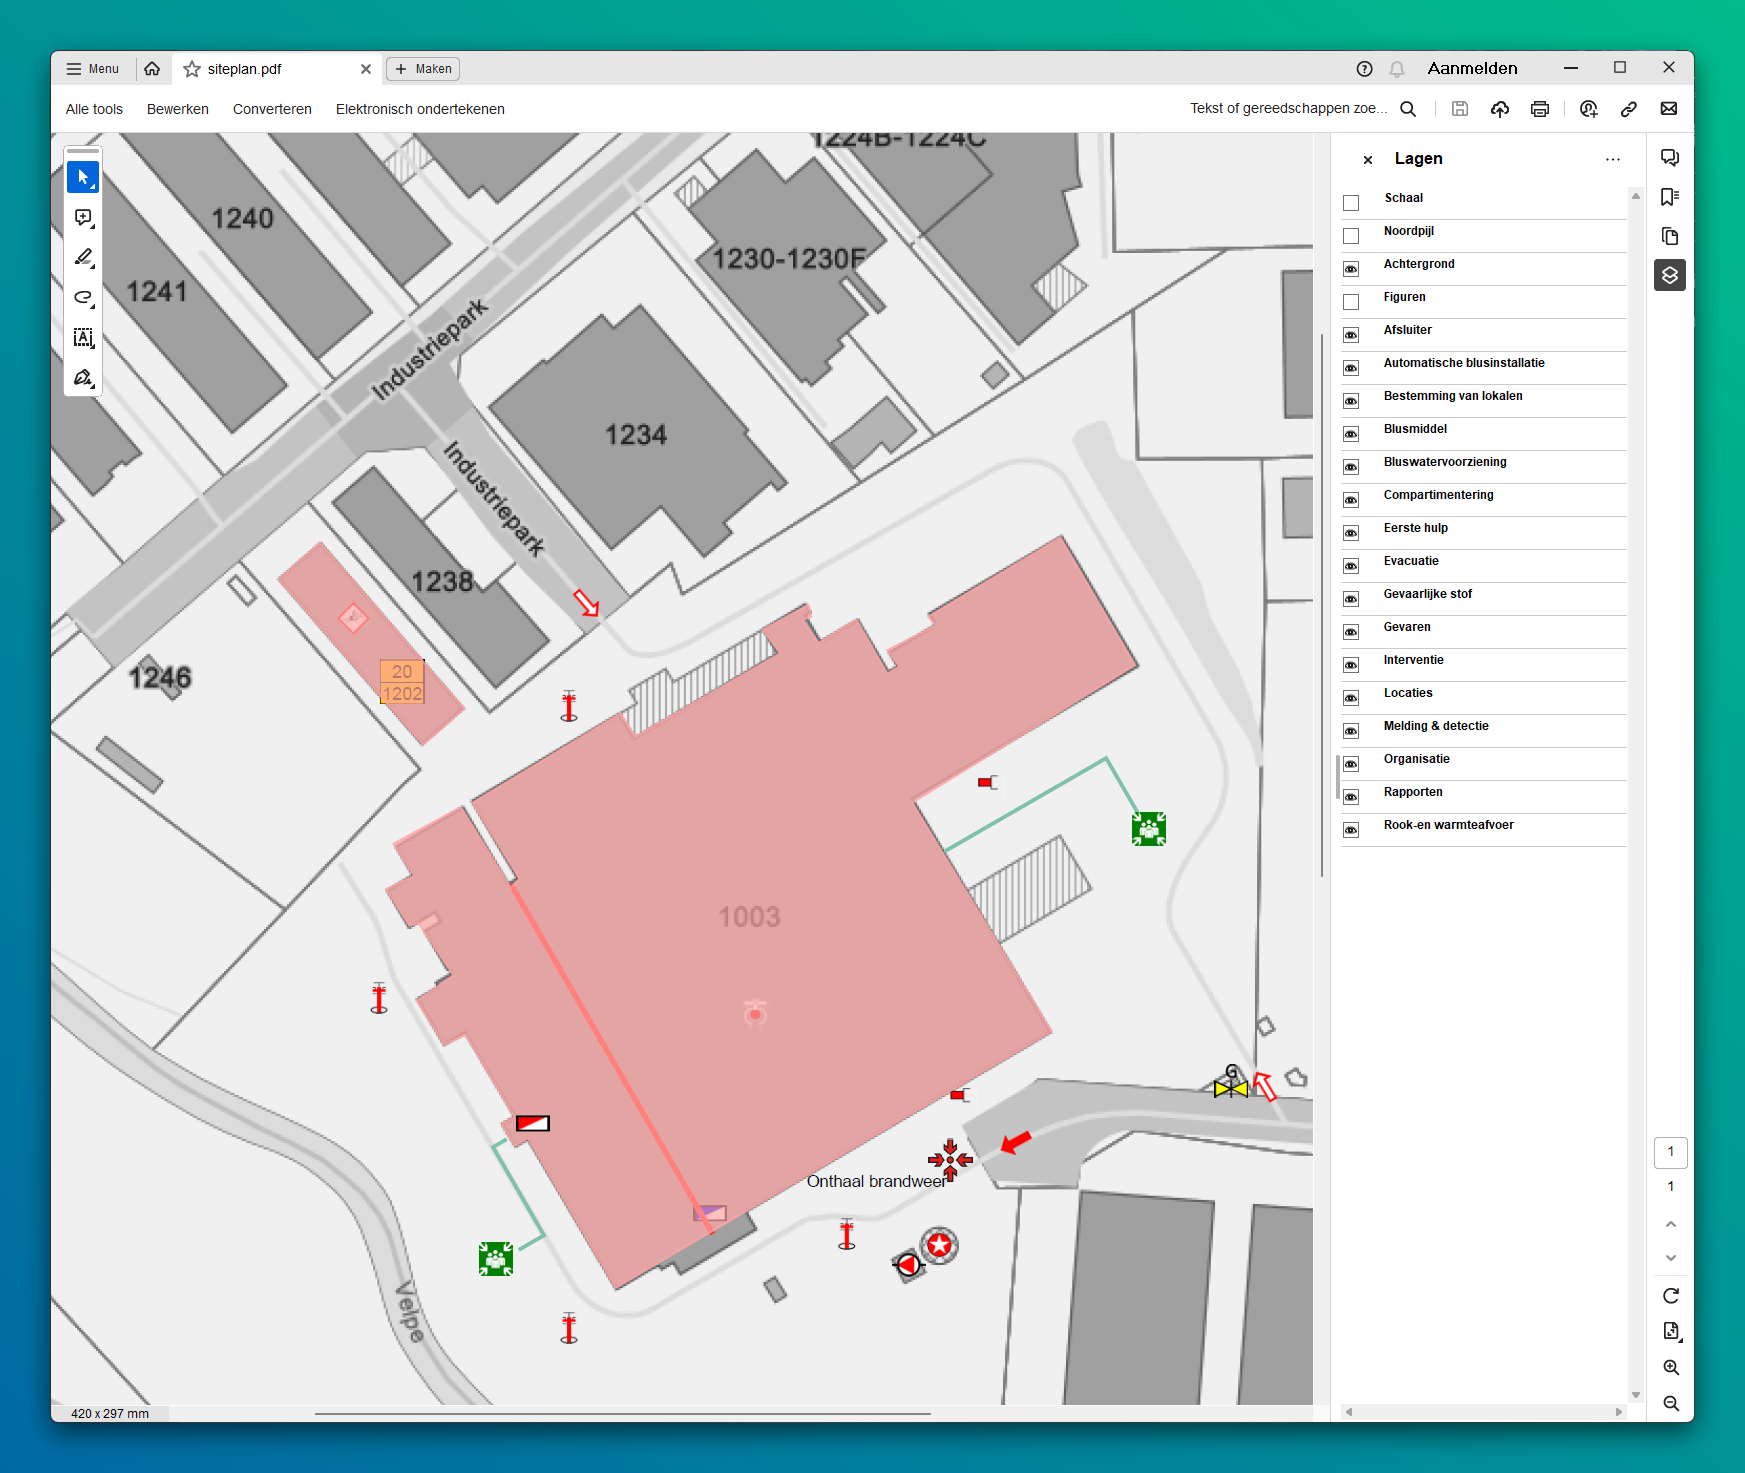
Task: Hide the Achtergrond layer
Action: [x=1351, y=269]
